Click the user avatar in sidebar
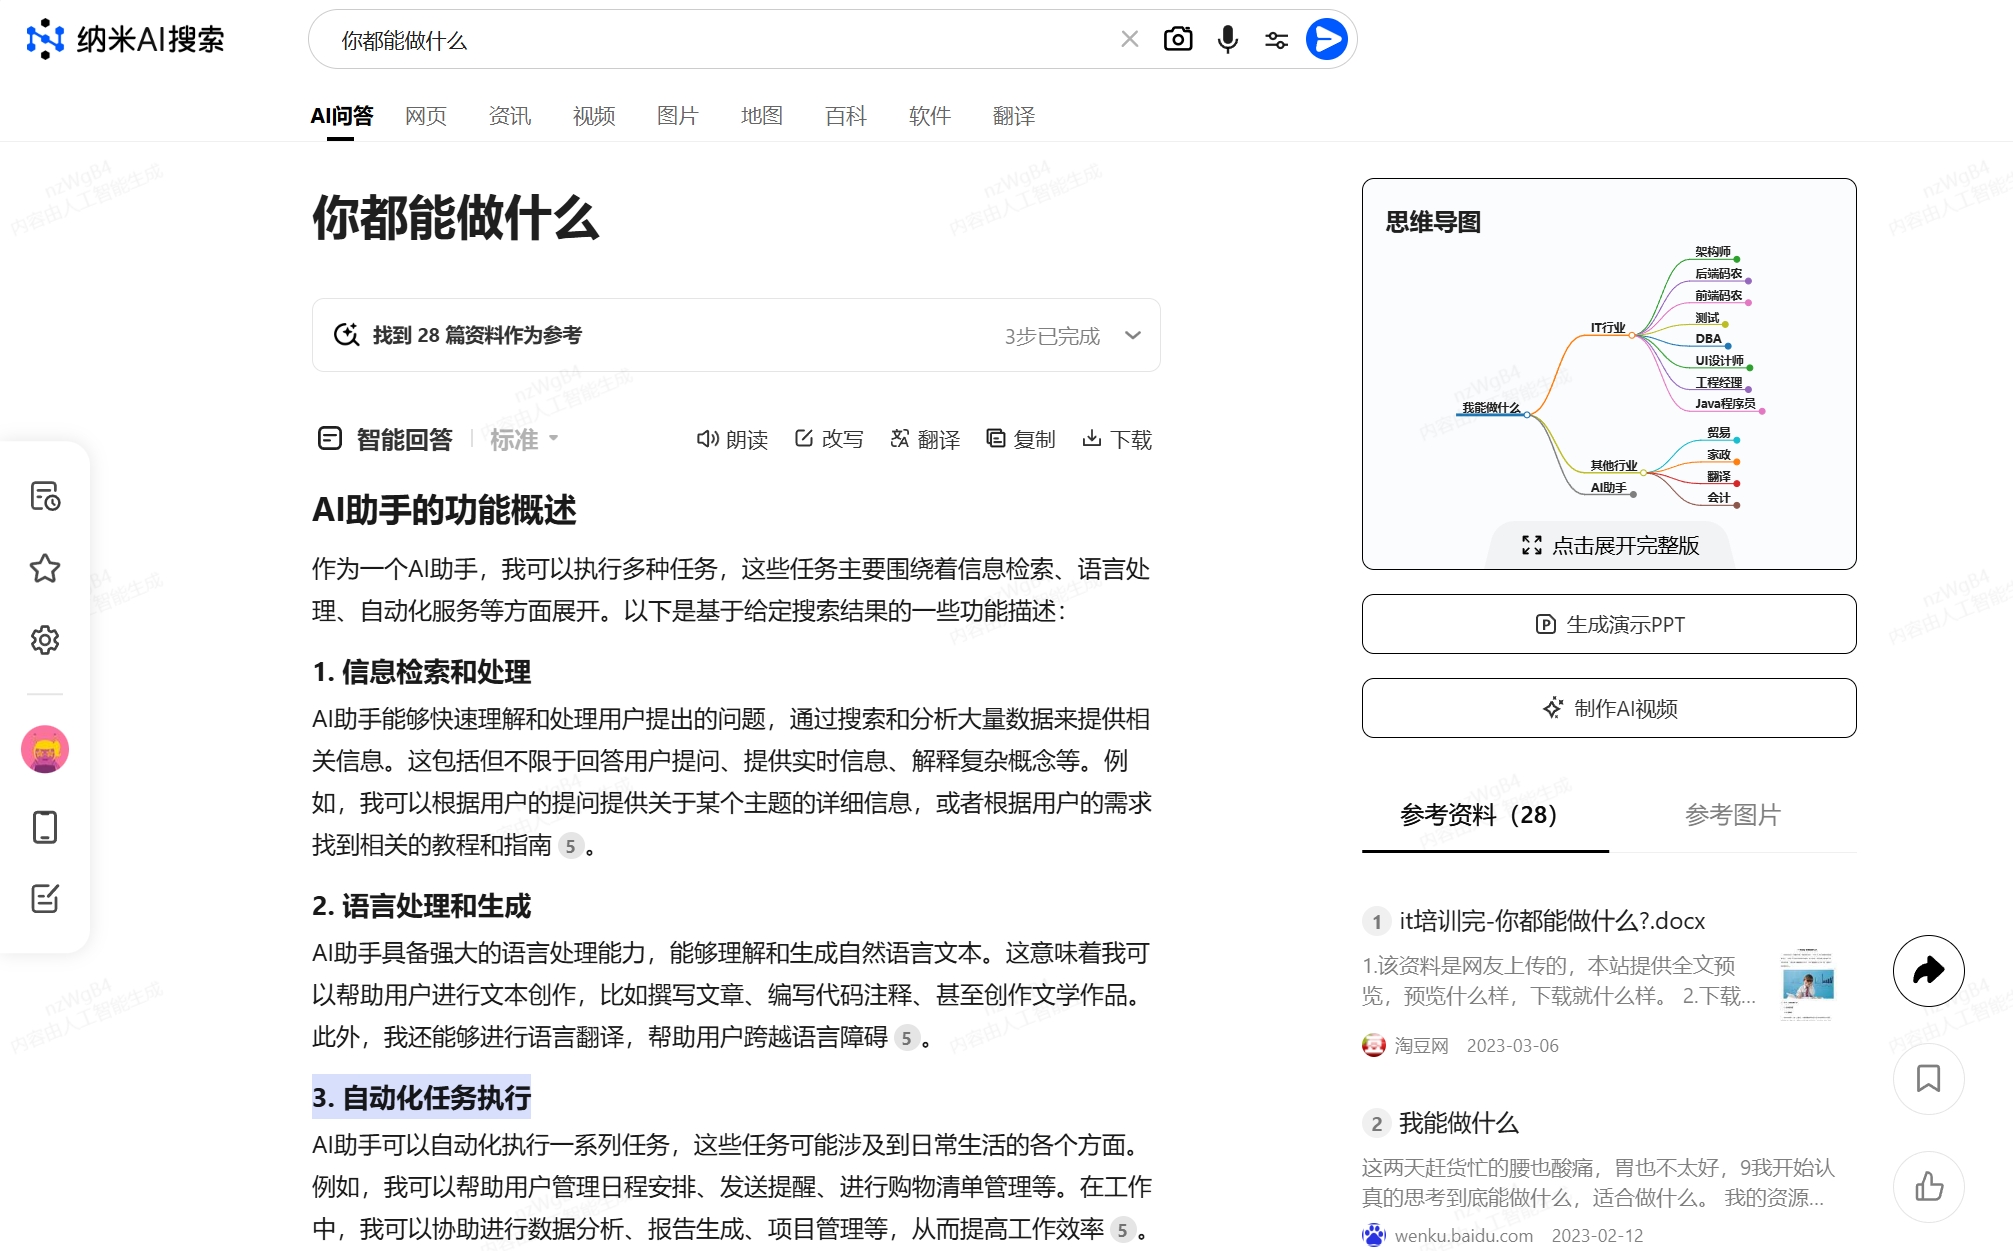 pos(45,749)
